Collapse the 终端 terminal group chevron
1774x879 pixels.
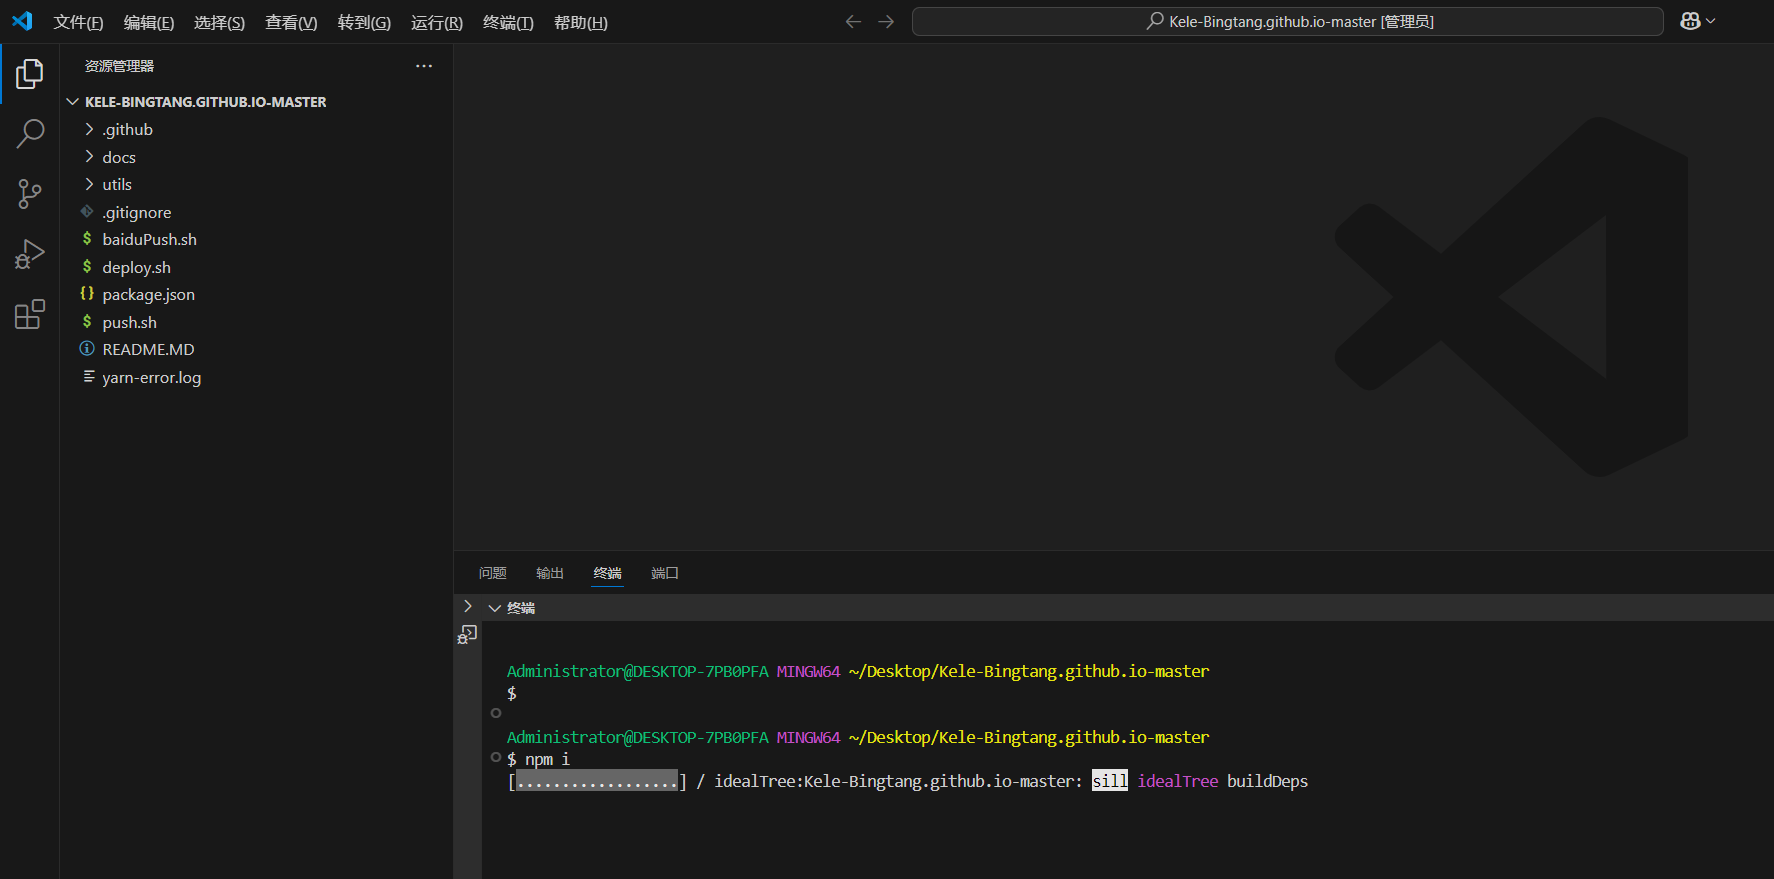tap(494, 608)
